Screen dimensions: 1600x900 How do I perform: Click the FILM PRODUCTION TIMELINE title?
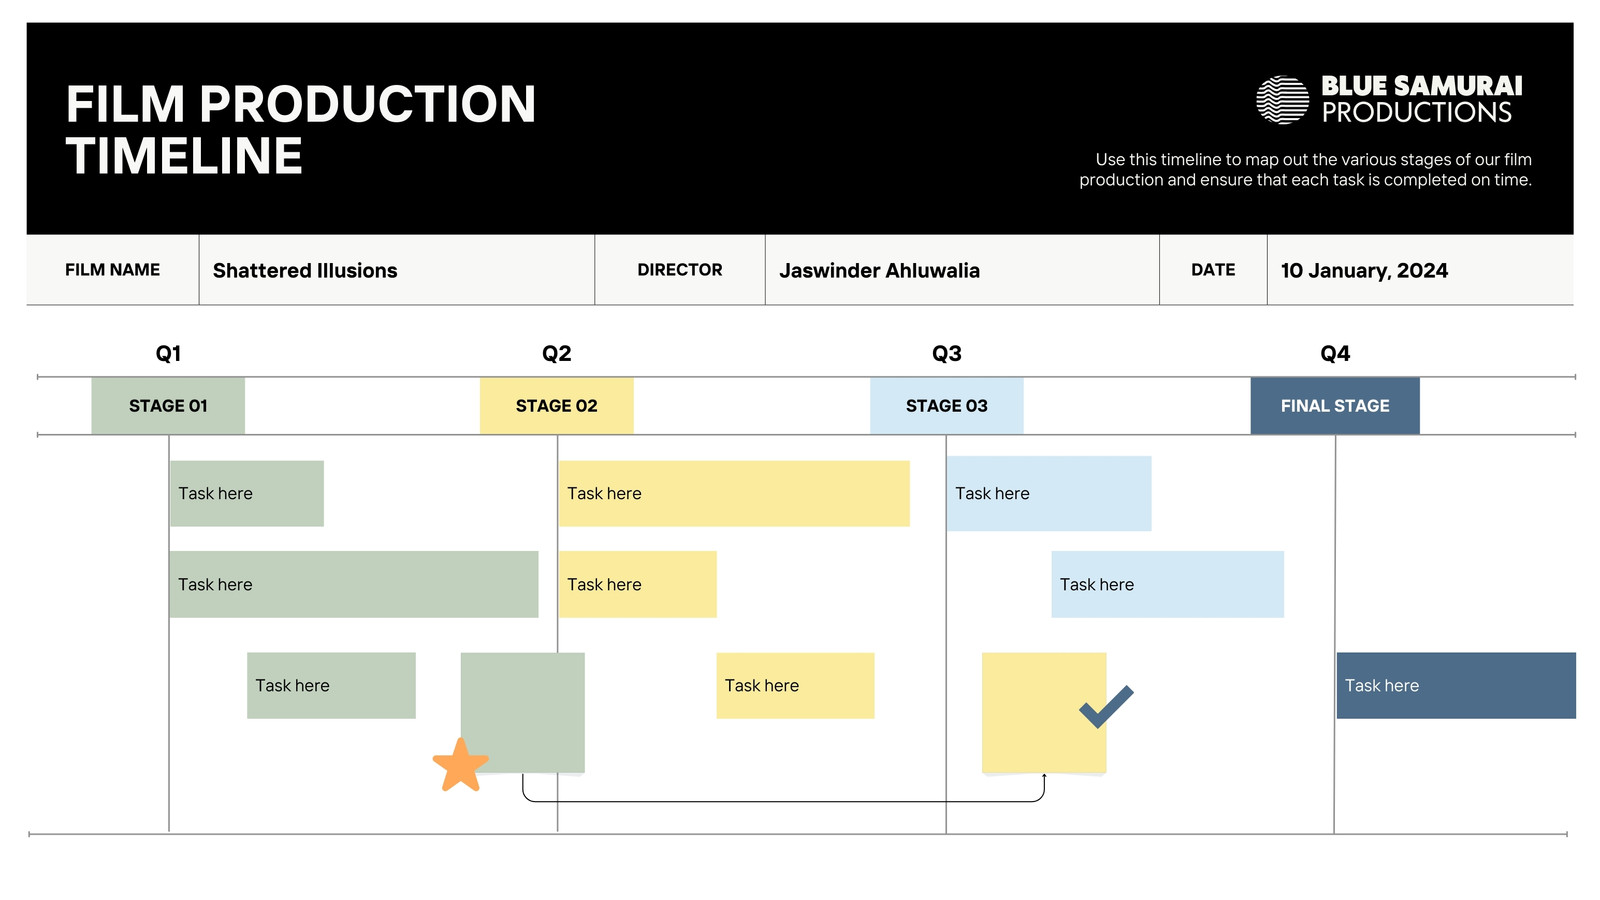coord(301,130)
